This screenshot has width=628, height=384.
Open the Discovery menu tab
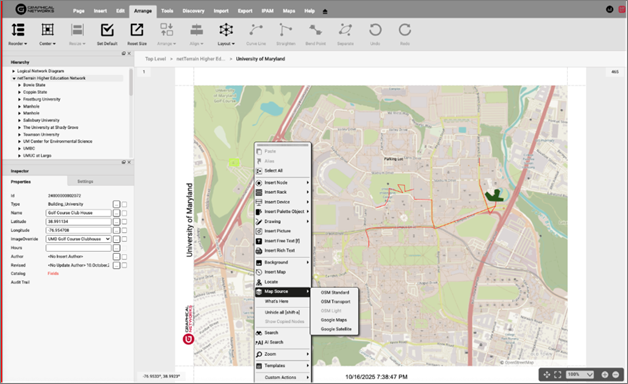point(193,11)
